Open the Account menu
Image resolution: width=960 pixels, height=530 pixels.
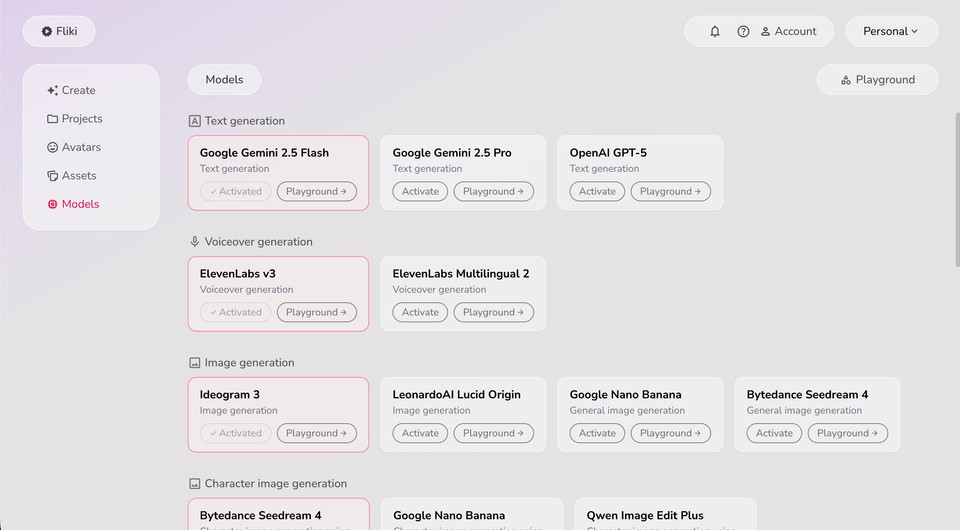(788, 31)
